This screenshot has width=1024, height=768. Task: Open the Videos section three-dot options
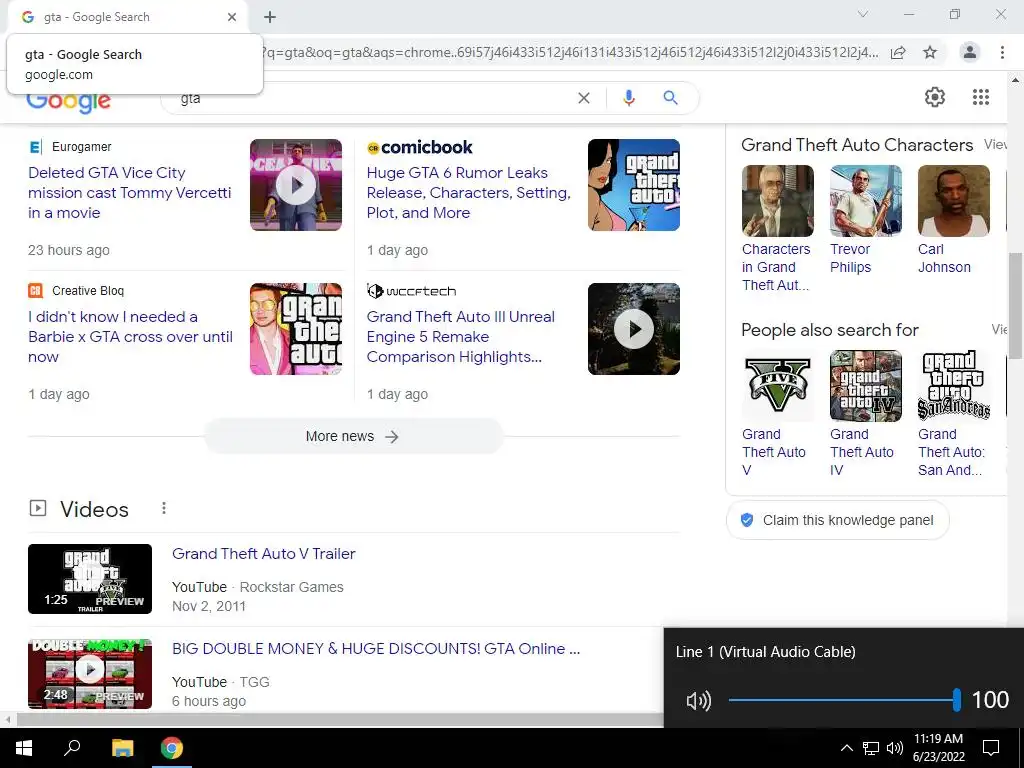(x=164, y=507)
